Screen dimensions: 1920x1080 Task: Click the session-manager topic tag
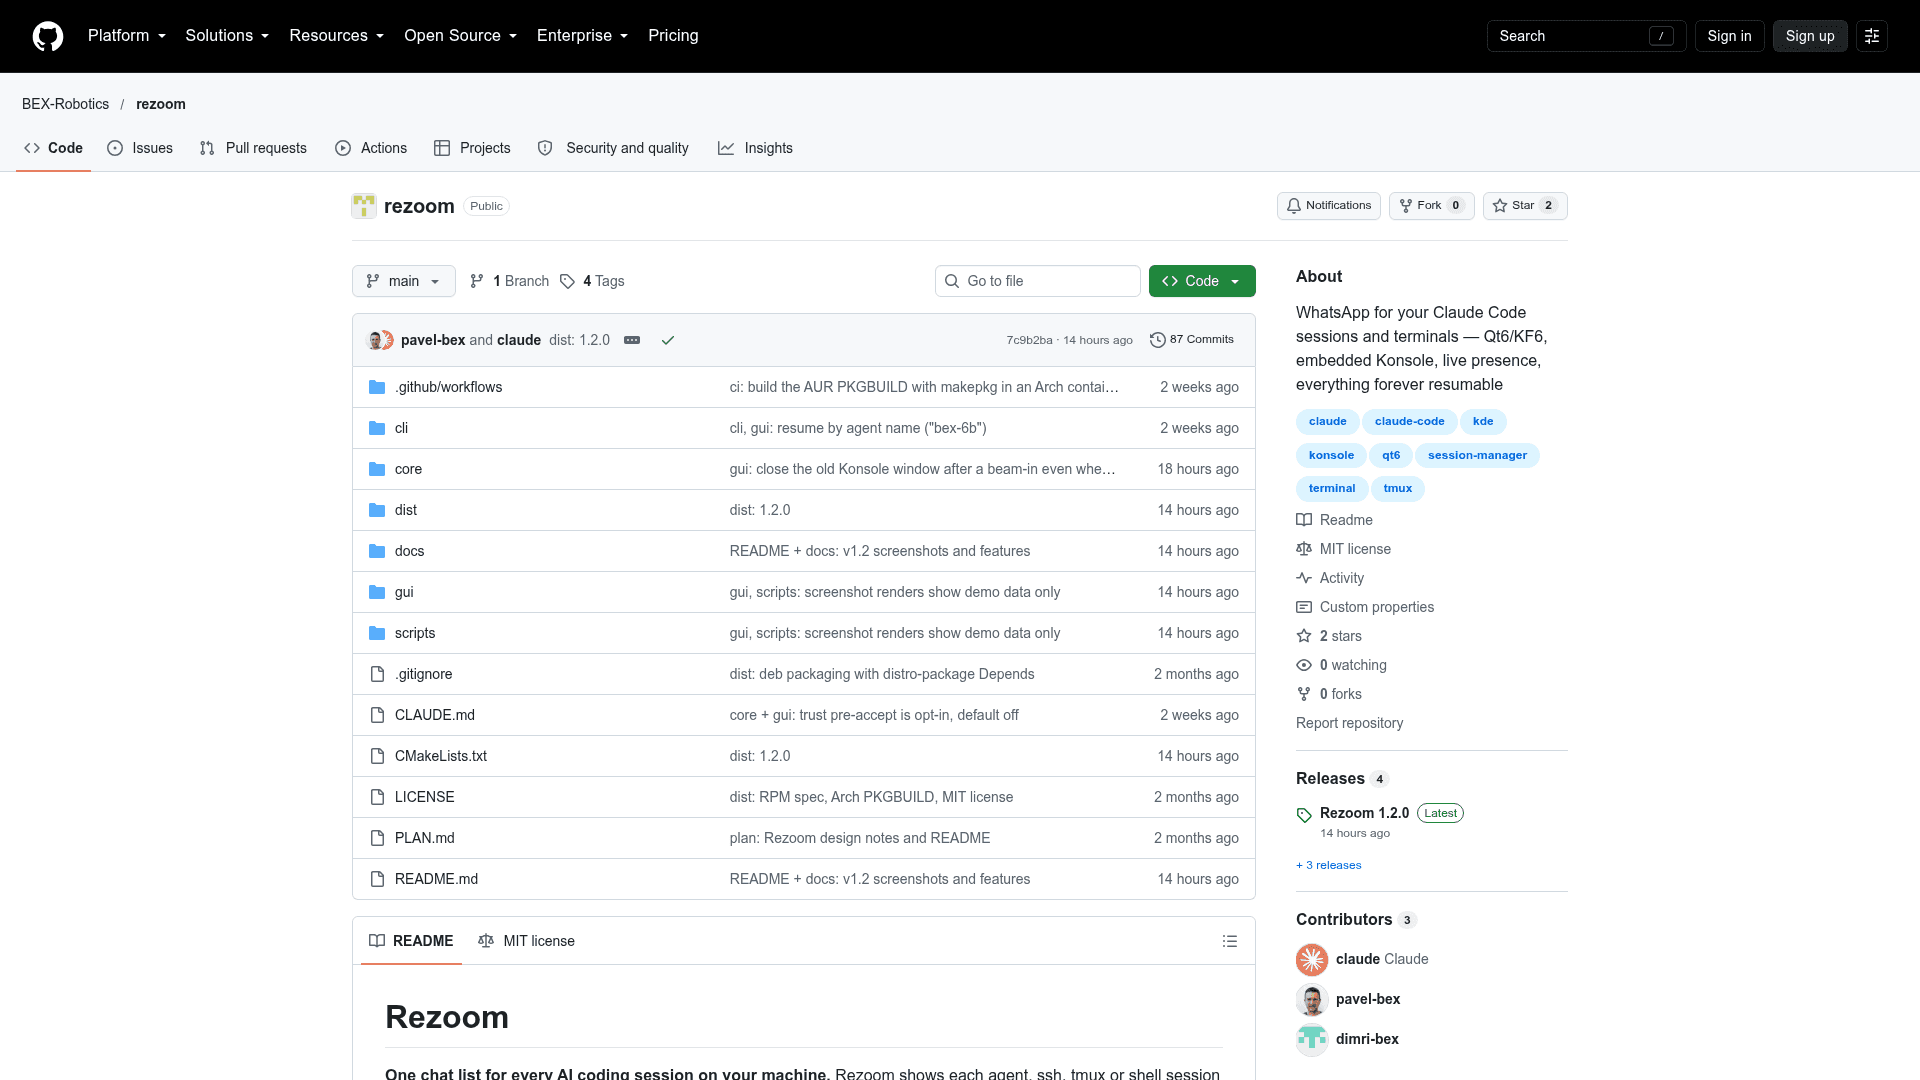click(1477, 456)
